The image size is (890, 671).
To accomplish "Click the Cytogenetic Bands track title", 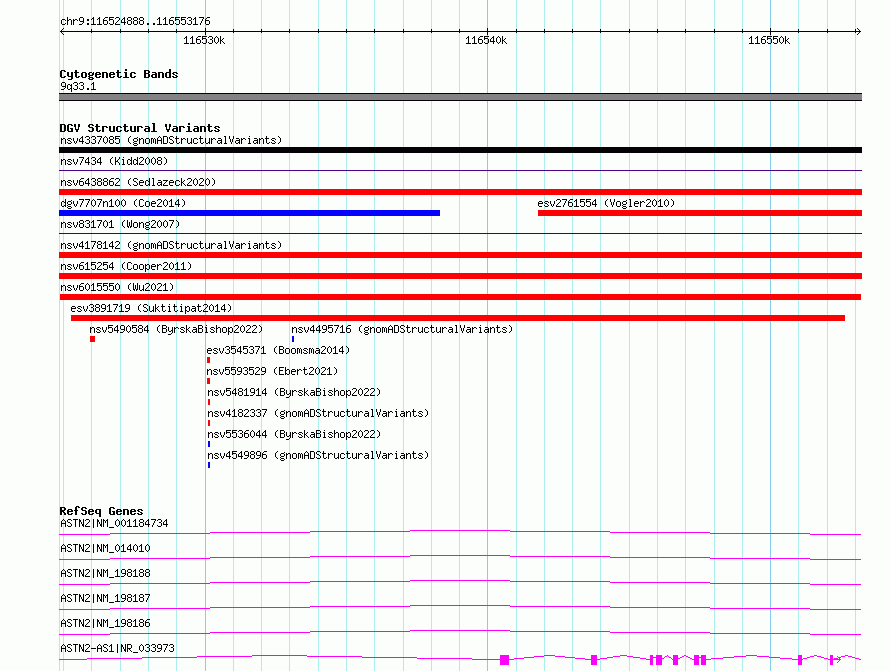I will (119, 74).
